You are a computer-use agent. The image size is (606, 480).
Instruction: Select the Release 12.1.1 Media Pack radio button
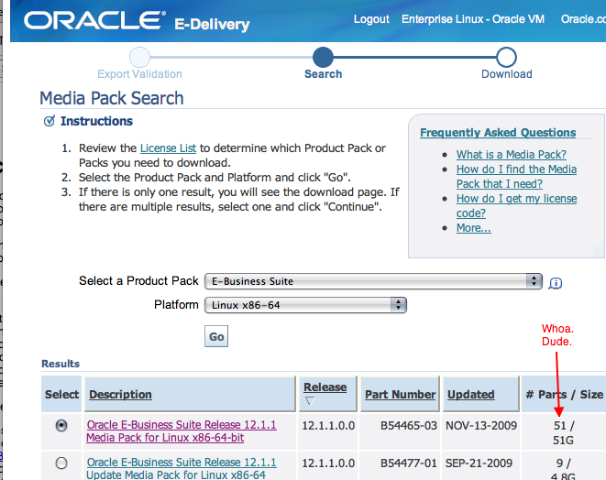[x=62, y=425]
